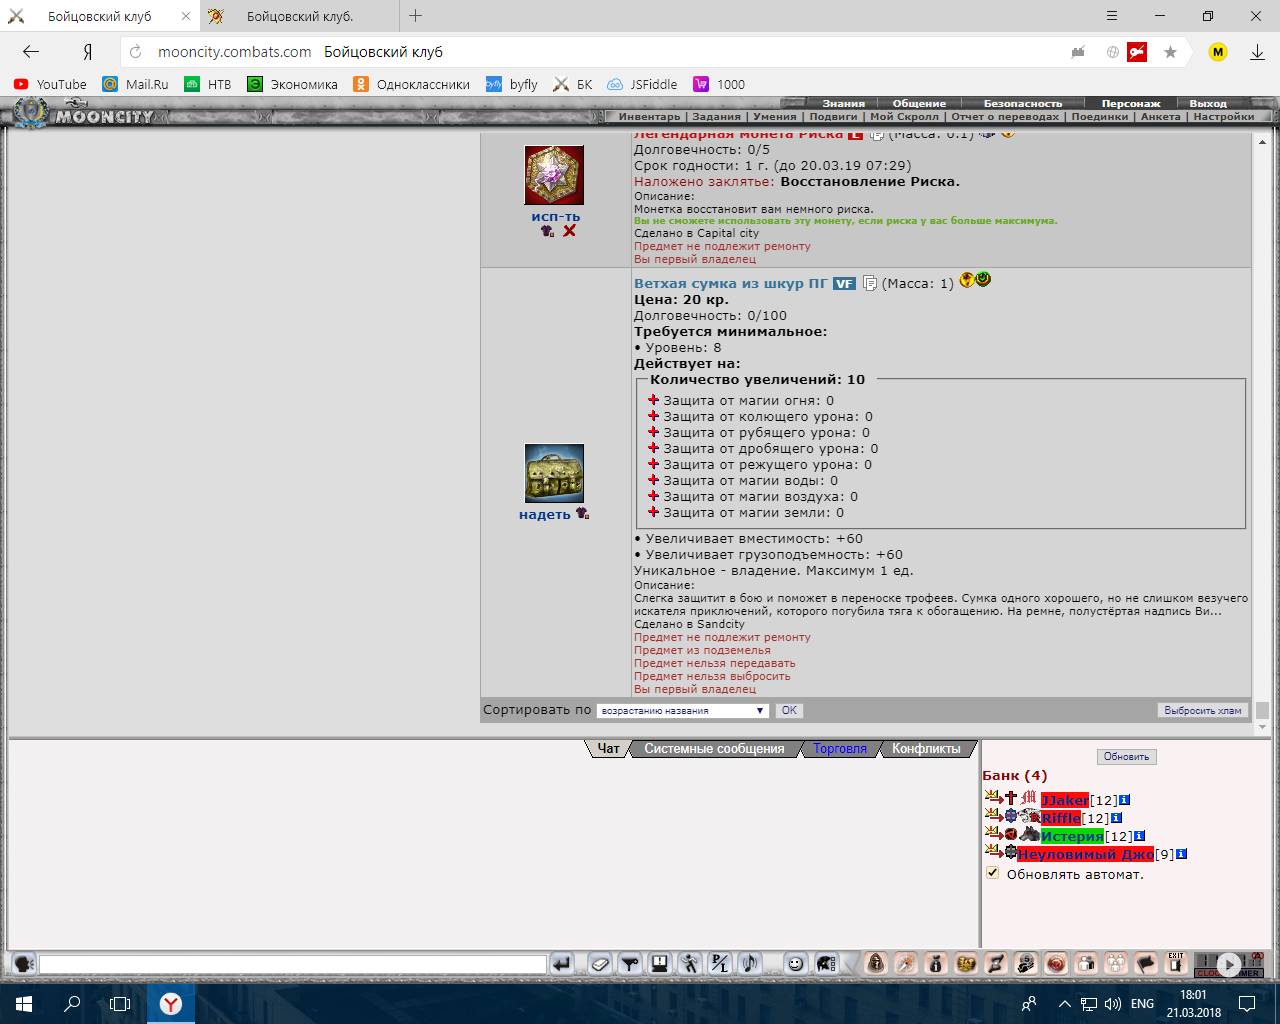
Task: Click the VF badge beside Ветхая сумка из шкур ПГ
Action: 845,284
